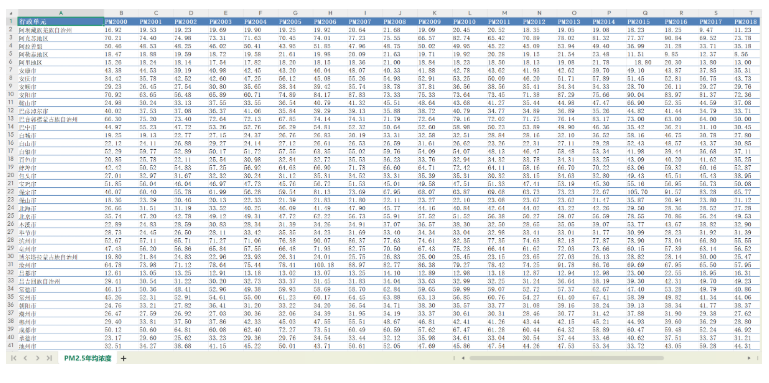Click the PM2008 header cell

(400, 22)
